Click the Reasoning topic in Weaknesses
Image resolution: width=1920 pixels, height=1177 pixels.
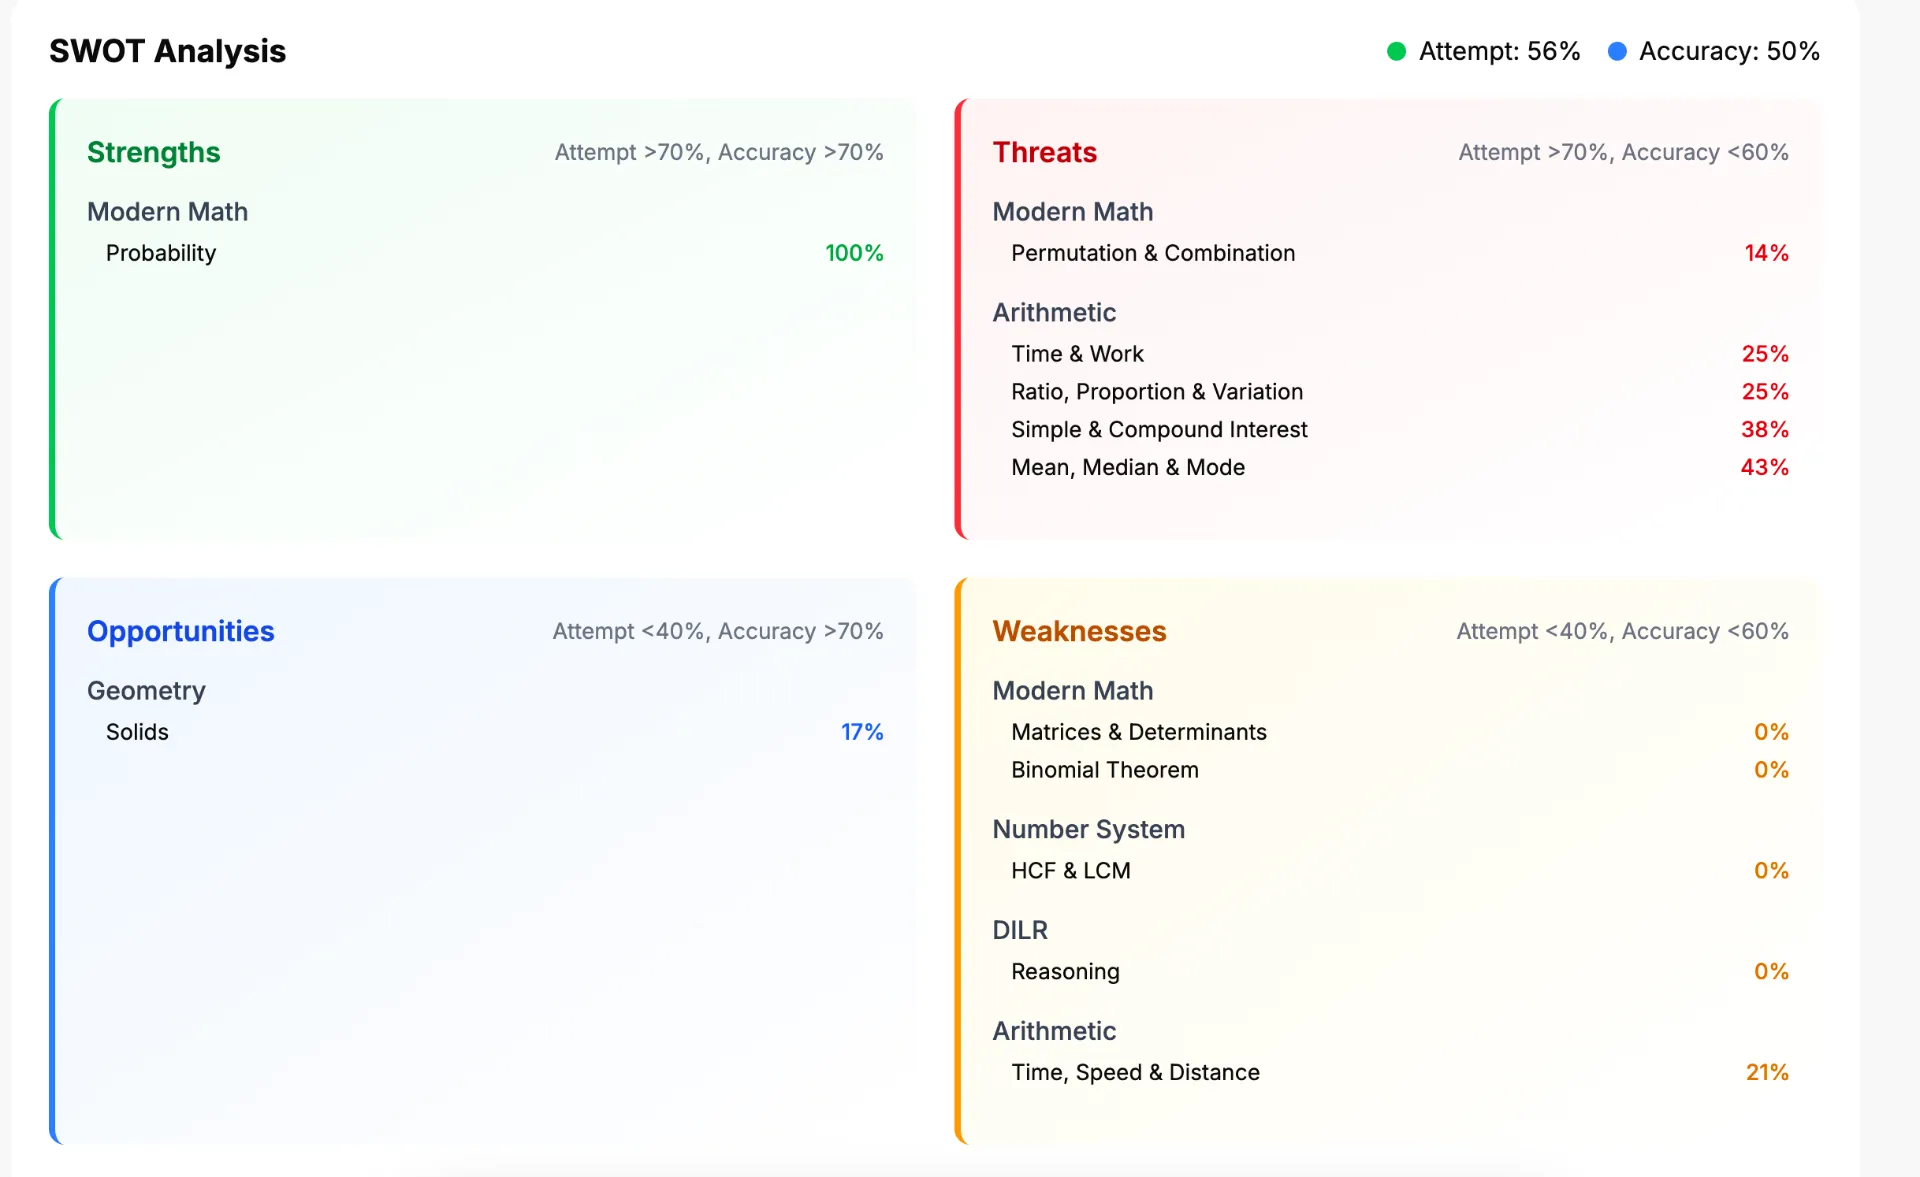[1065, 972]
